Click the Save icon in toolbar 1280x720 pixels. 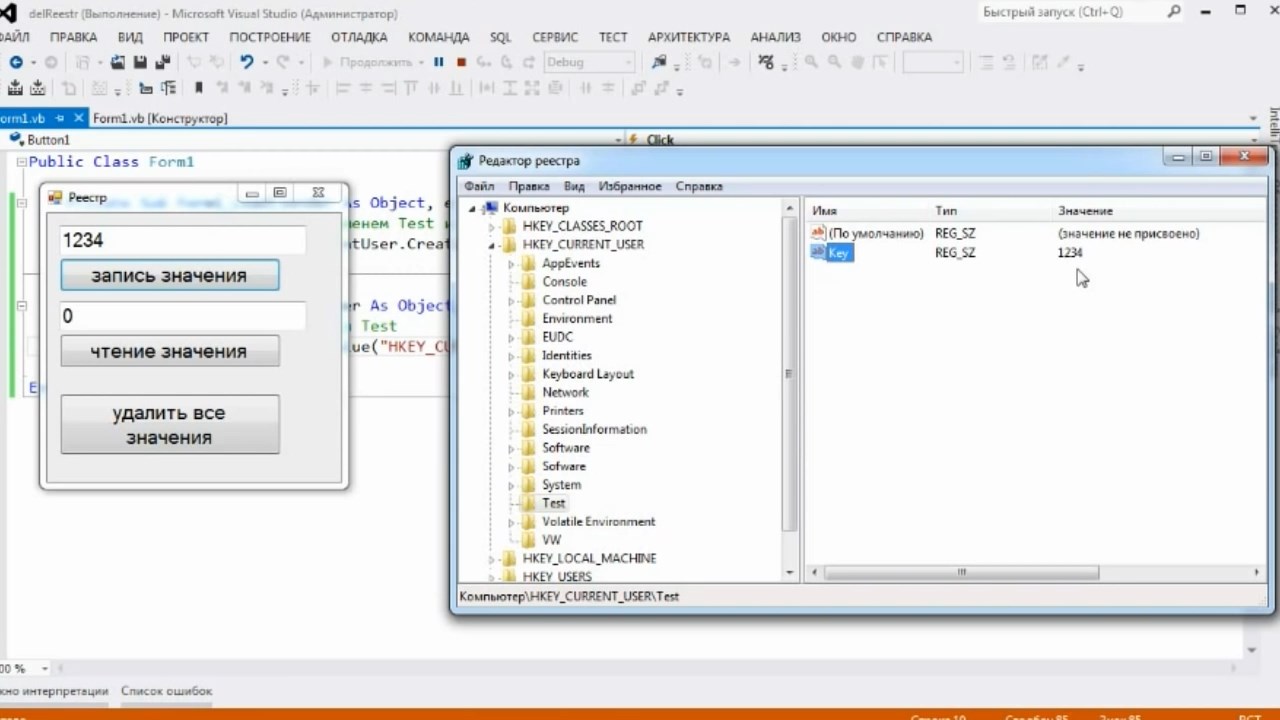pos(140,62)
